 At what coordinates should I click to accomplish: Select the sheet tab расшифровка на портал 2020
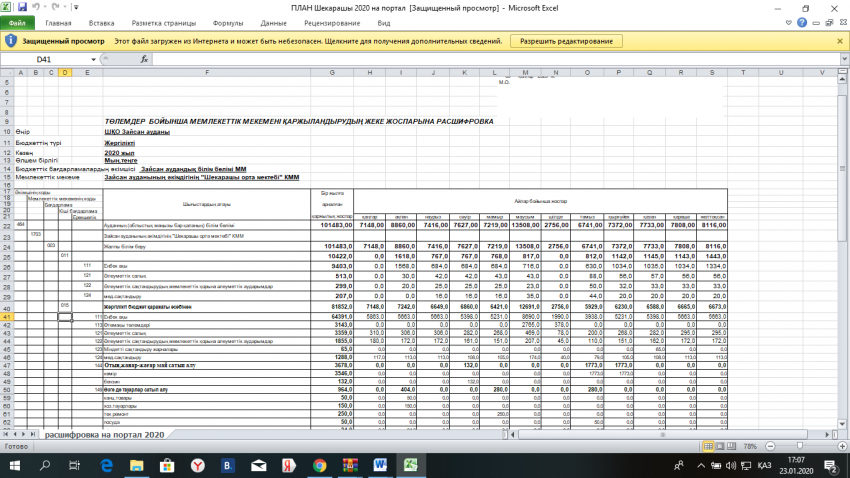click(x=104, y=435)
